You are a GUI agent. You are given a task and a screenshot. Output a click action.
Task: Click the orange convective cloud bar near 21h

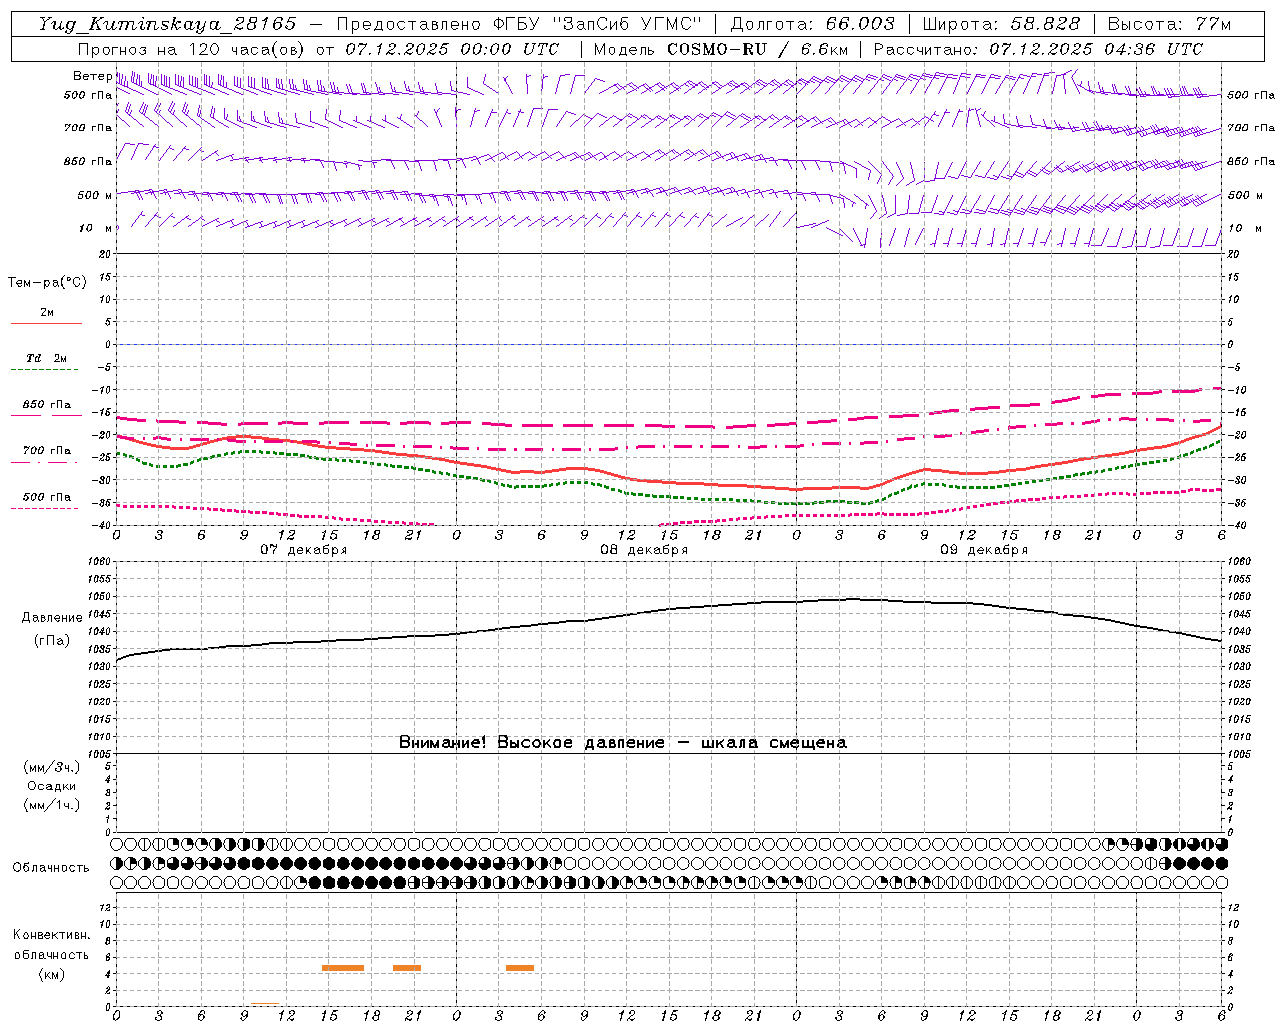(x=407, y=968)
